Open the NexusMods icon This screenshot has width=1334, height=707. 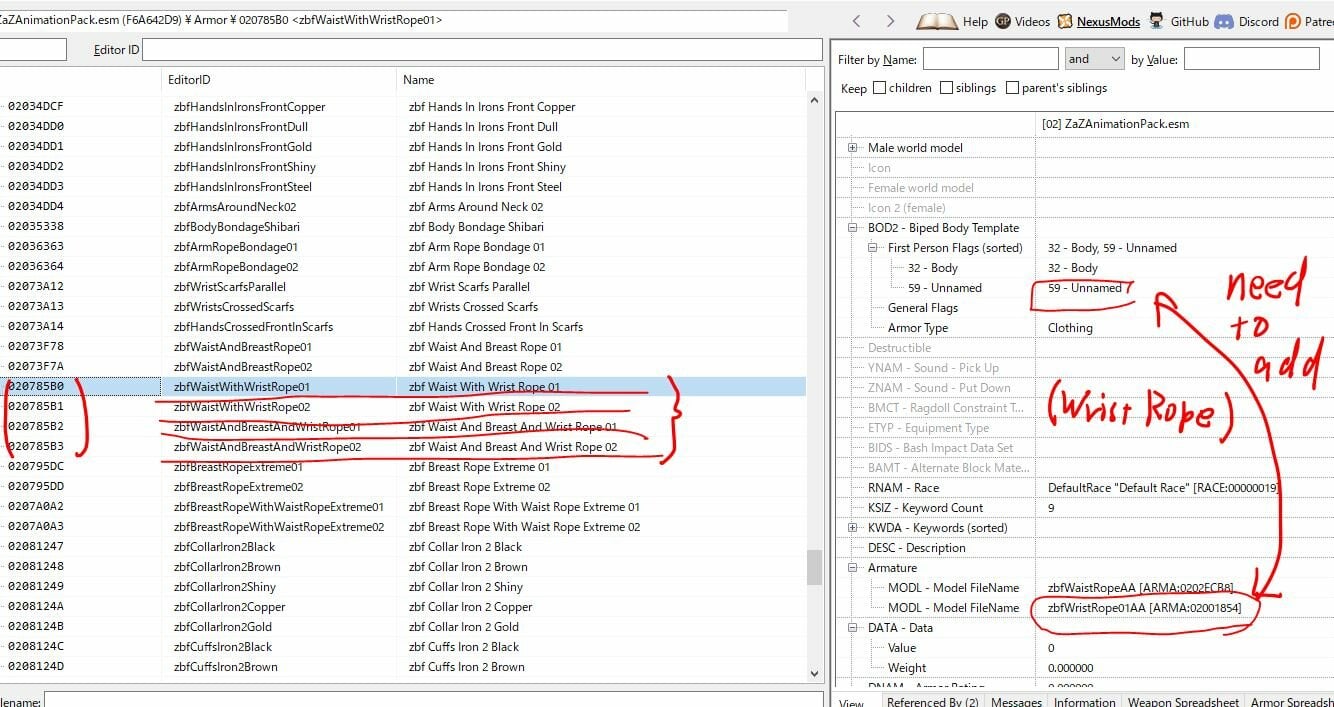coord(1065,21)
